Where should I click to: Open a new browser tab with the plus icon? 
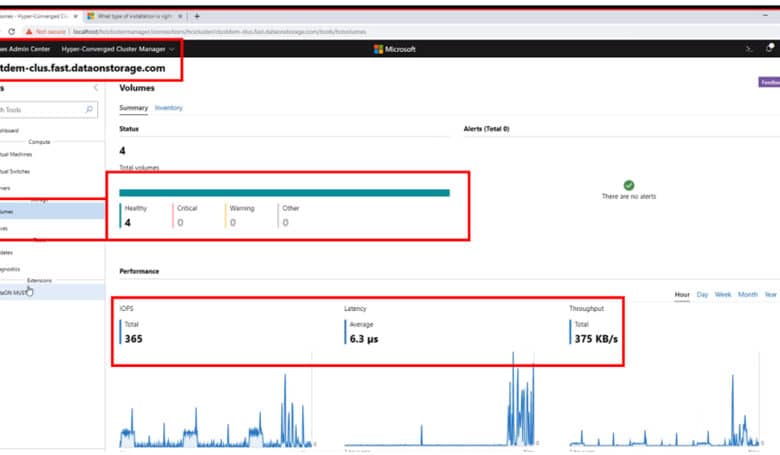(197, 16)
